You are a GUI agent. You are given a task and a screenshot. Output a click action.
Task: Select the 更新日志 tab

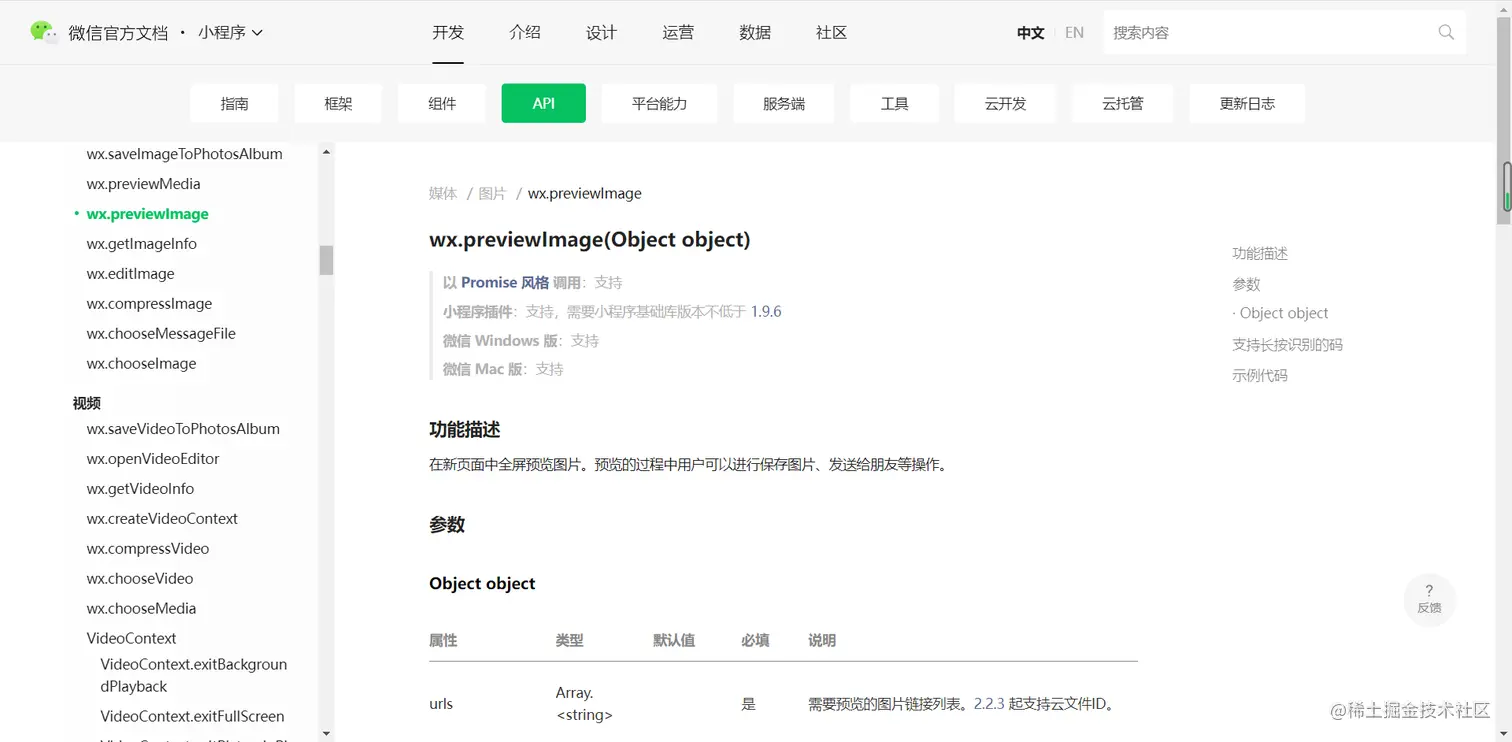tap(1247, 103)
